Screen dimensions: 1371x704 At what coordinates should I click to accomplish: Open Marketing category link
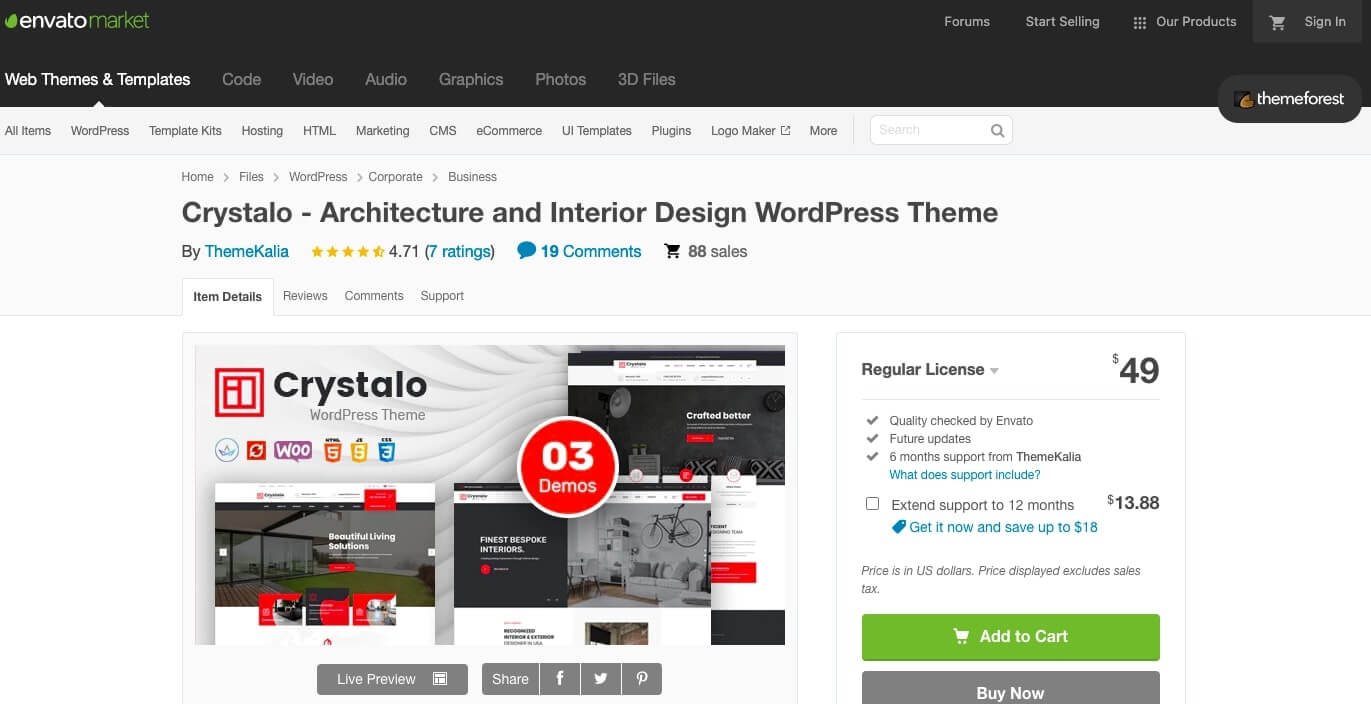383,131
